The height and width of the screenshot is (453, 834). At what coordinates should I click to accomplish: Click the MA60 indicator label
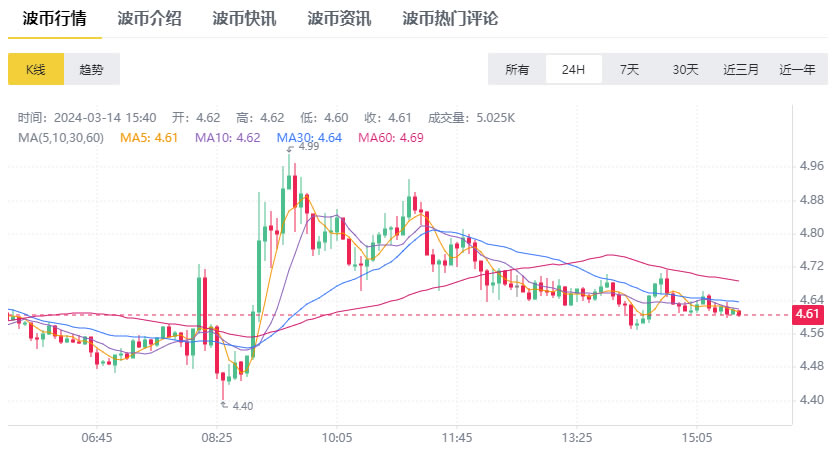click(391, 138)
